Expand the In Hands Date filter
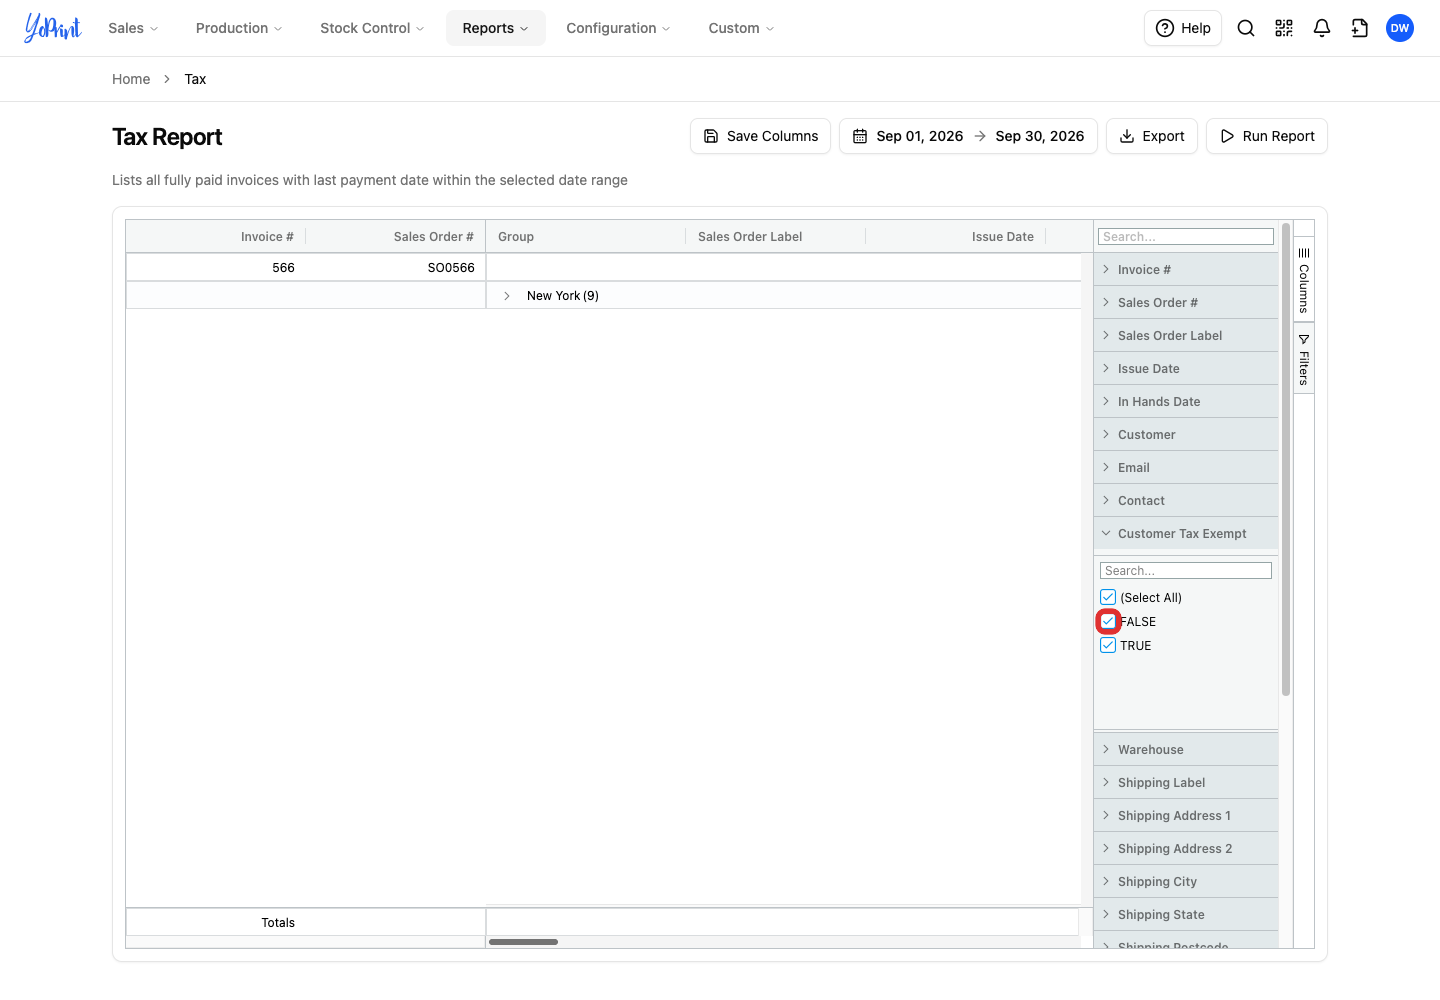This screenshot has width=1440, height=1000. (x=1186, y=402)
